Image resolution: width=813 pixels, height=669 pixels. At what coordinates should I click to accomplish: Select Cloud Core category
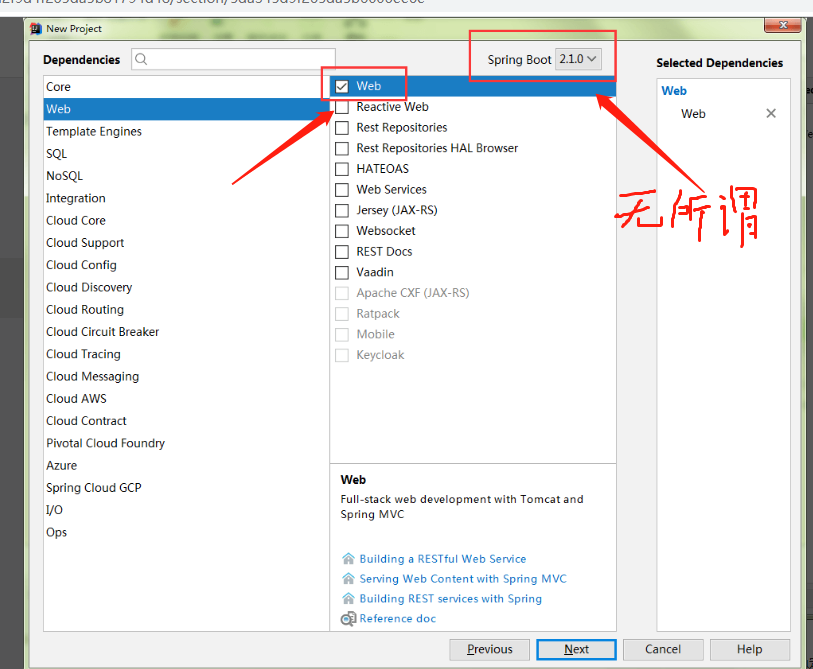click(186, 220)
